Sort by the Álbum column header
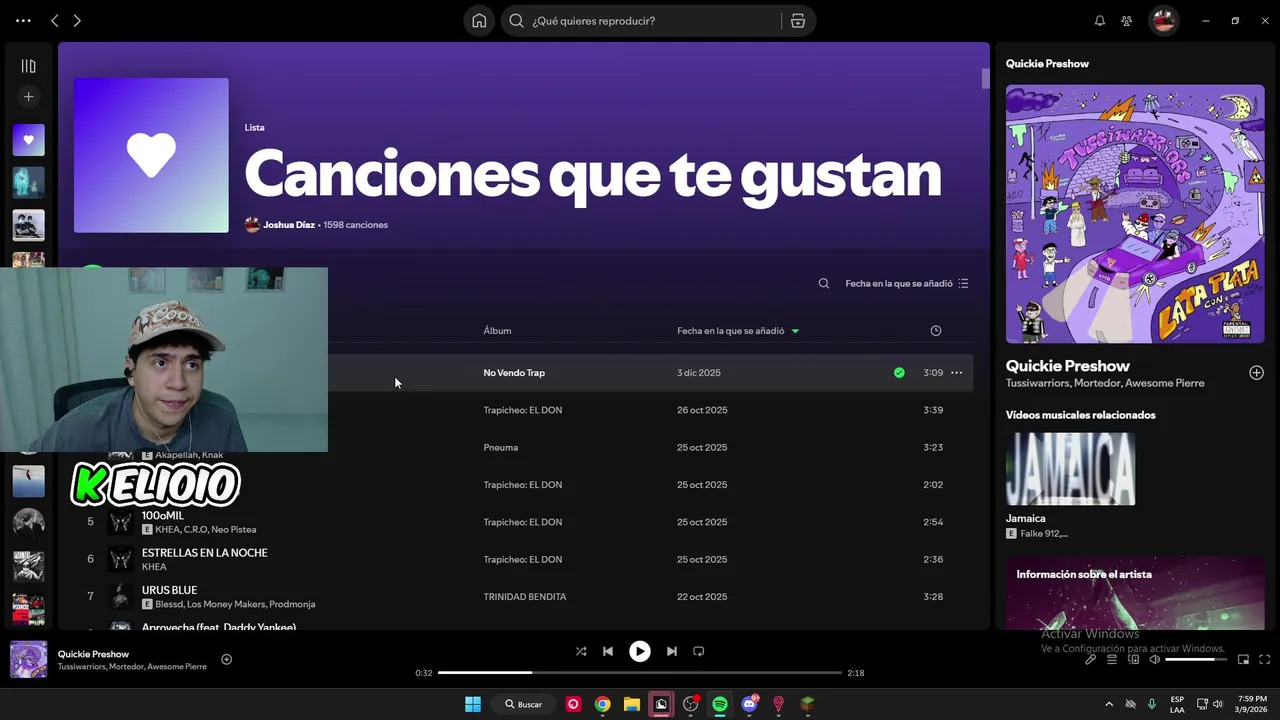This screenshot has height=720, width=1280. point(497,330)
